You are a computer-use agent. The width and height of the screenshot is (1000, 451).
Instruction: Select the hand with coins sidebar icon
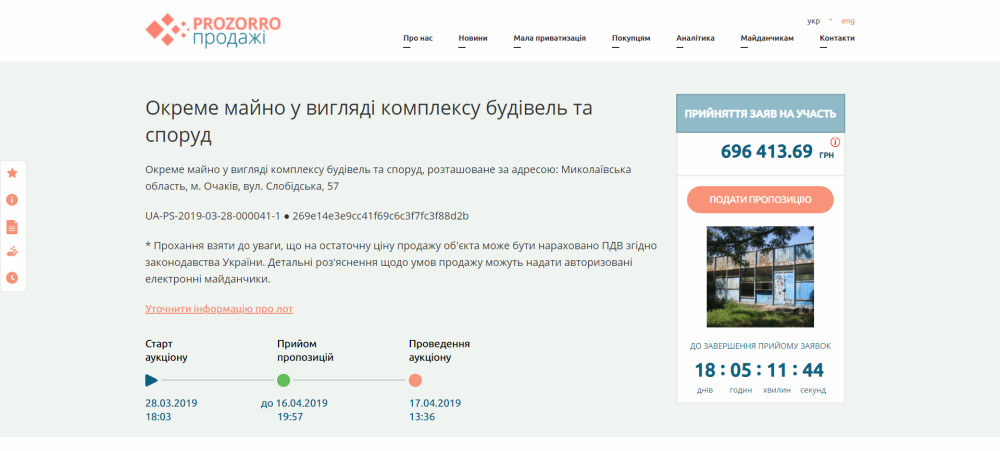click(x=12, y=251)
